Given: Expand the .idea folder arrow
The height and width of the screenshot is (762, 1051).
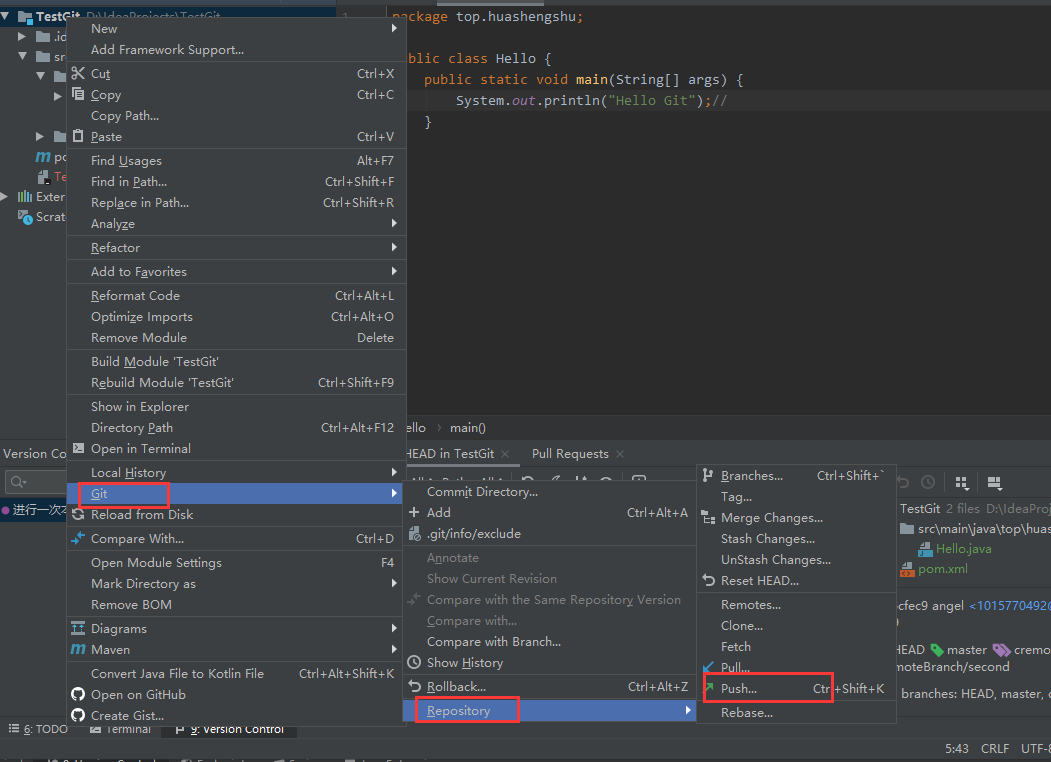Looking at the screenshot, I should (x=22, y=36).
